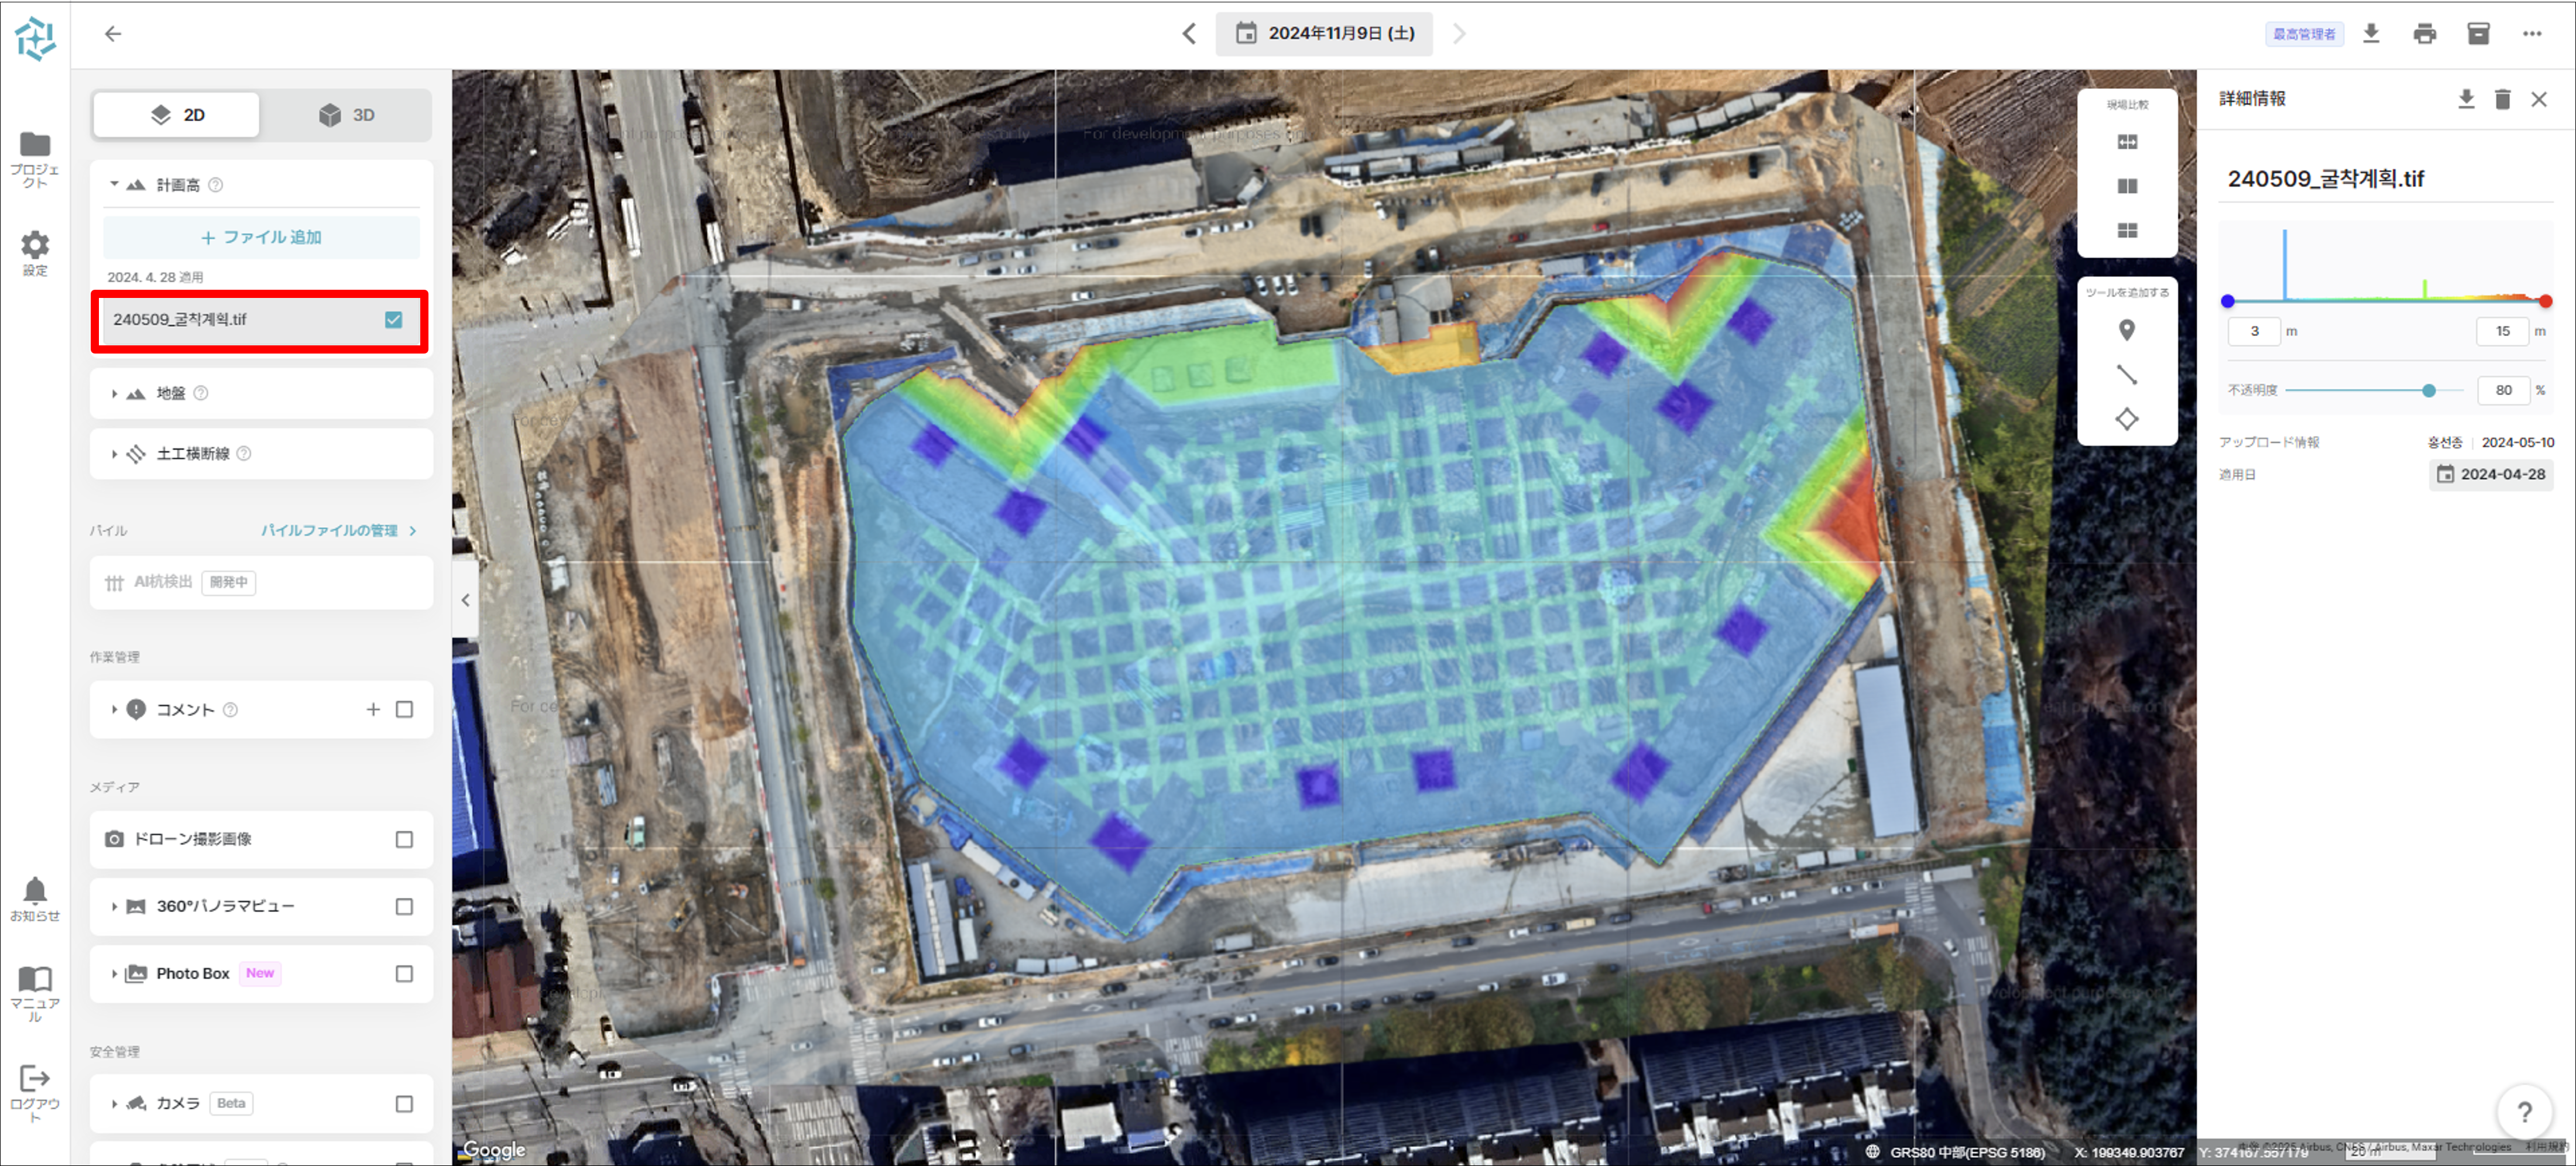Switch to the 3D view tab
The width and height of the screenshot is (2576, 1166).
tap(346, 115)
